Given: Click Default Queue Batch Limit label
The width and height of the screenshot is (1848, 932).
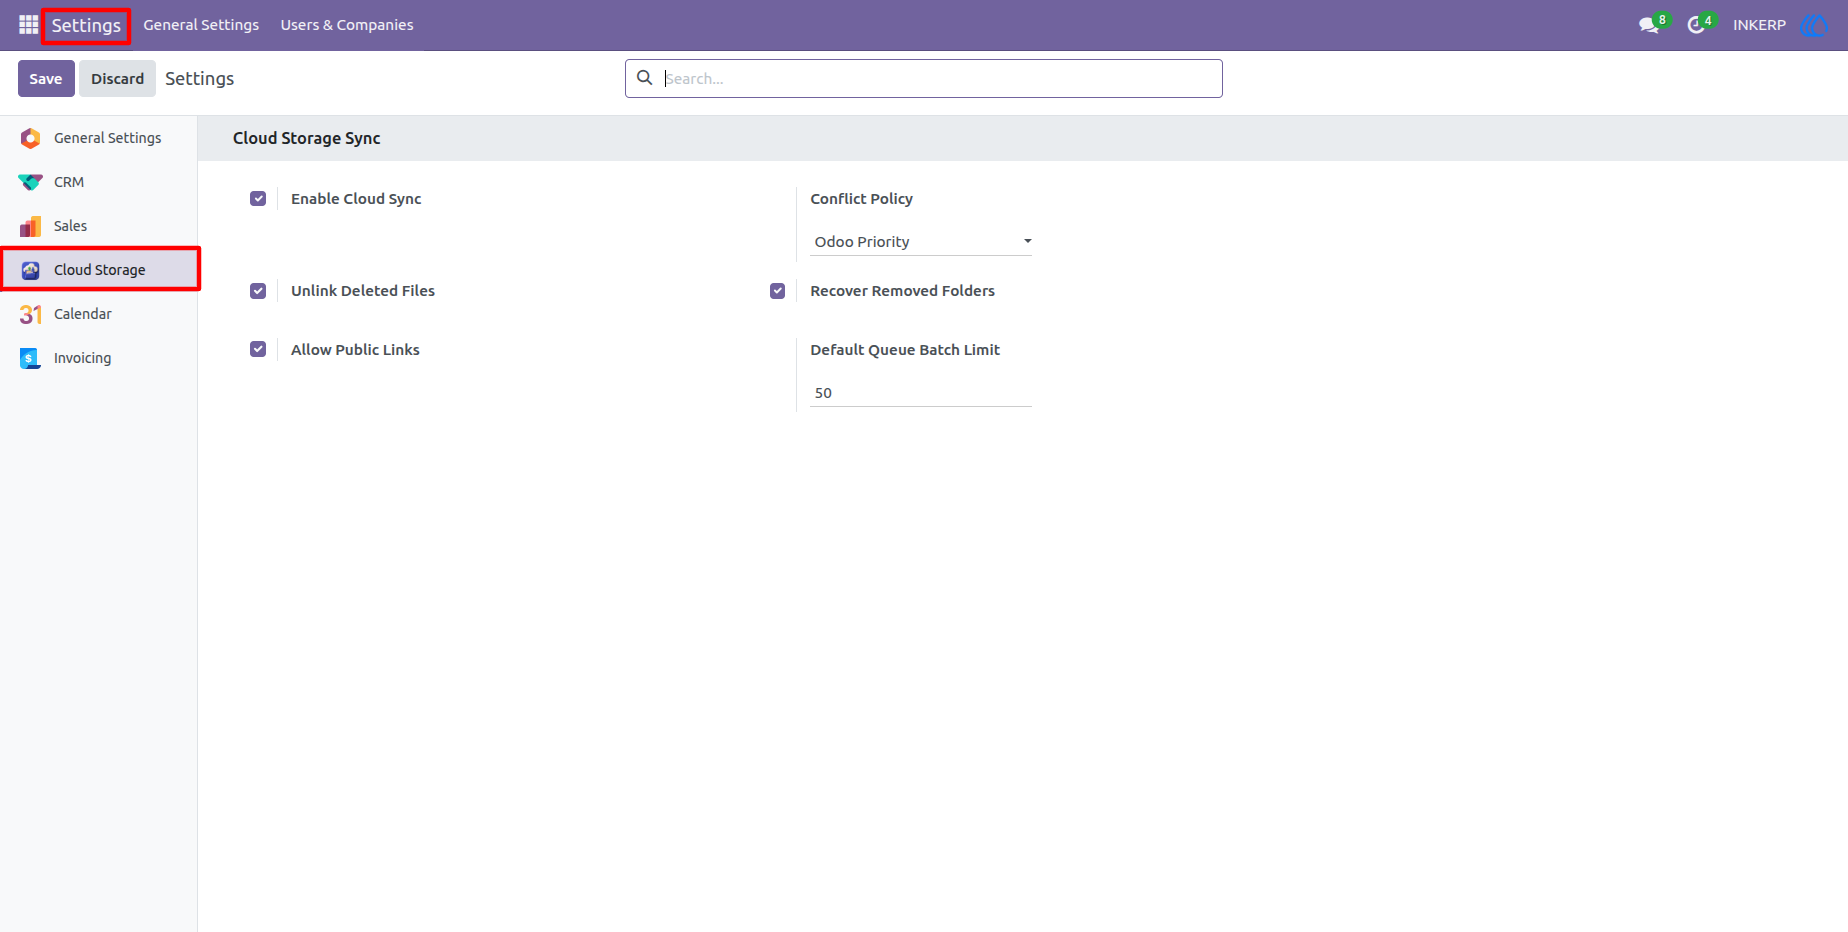Looking at the screenshot, I should tap(905, 349).
